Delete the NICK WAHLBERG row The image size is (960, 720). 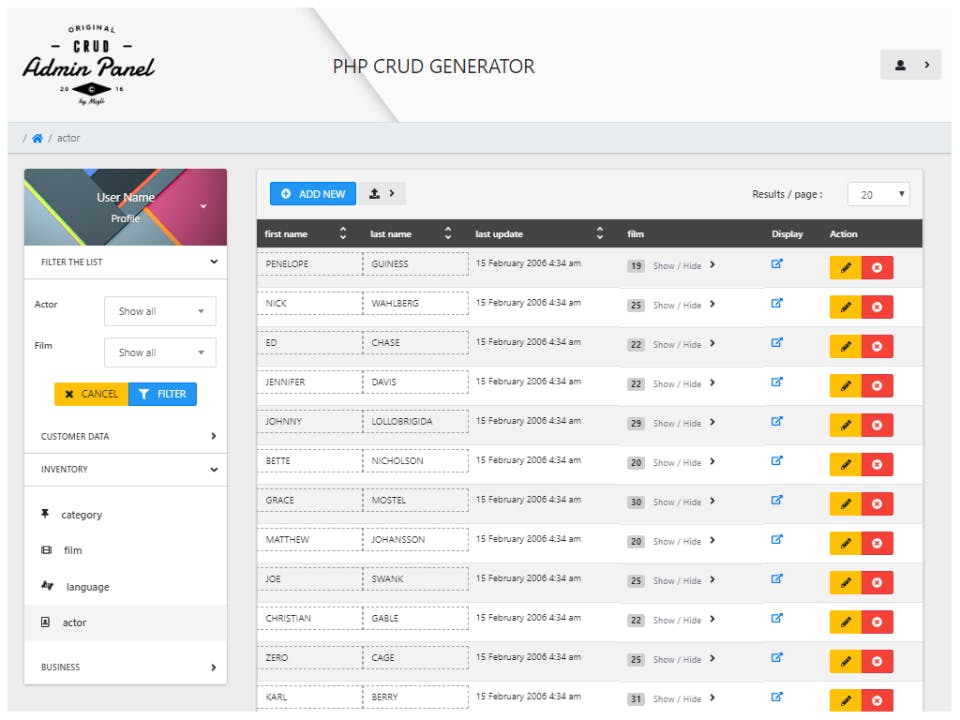[877, 307]
